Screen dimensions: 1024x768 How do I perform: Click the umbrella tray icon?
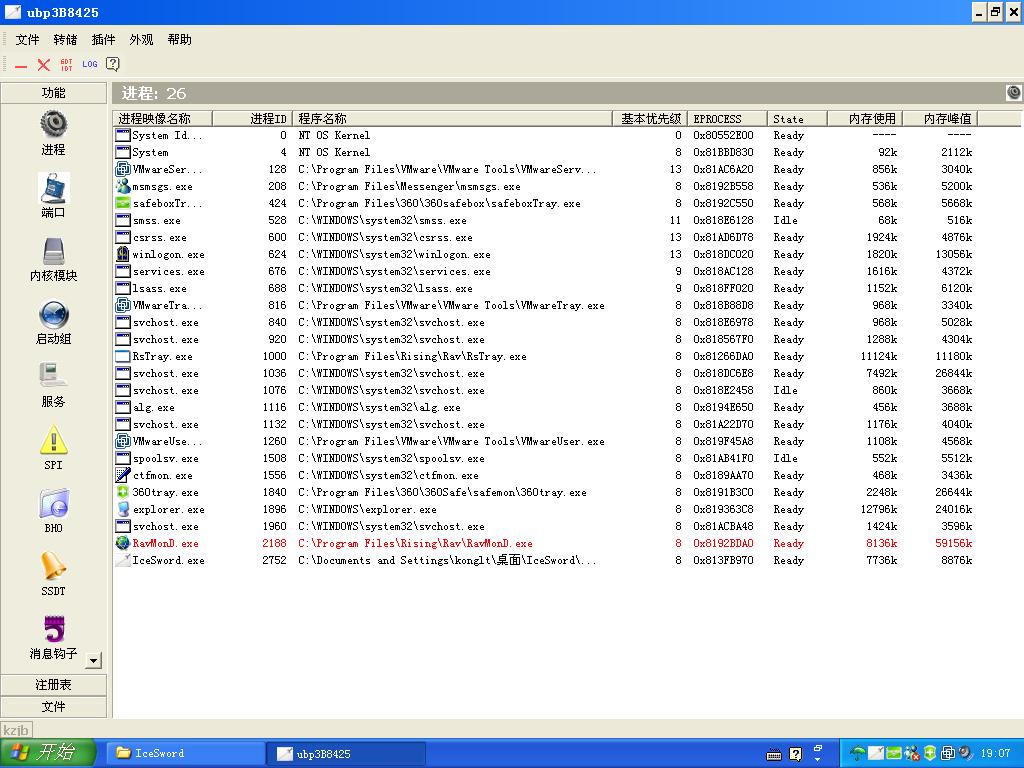[x=857, y=754]
